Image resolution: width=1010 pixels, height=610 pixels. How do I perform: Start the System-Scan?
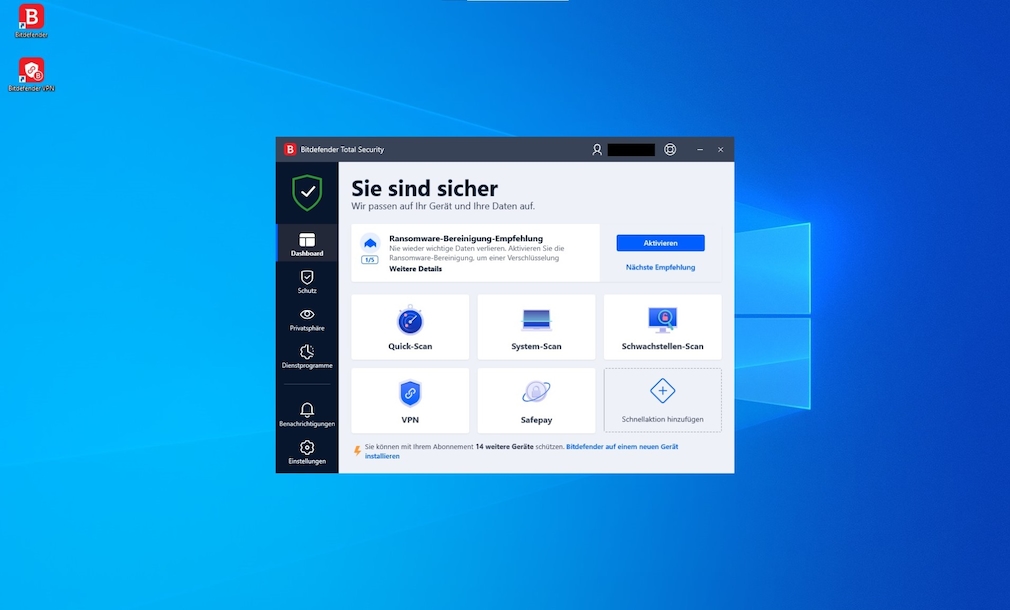[536, 327]
